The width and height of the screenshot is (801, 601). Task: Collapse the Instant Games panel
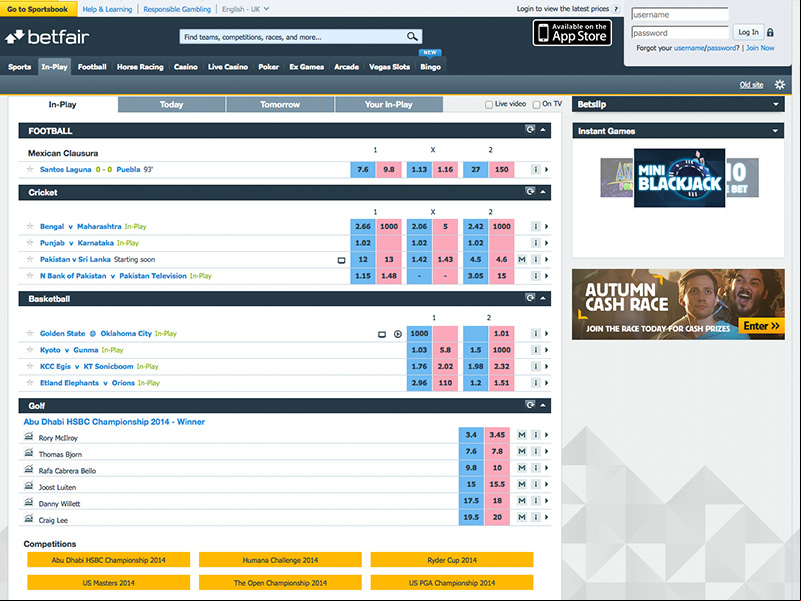pyautogui.click(x=775, y=131)
